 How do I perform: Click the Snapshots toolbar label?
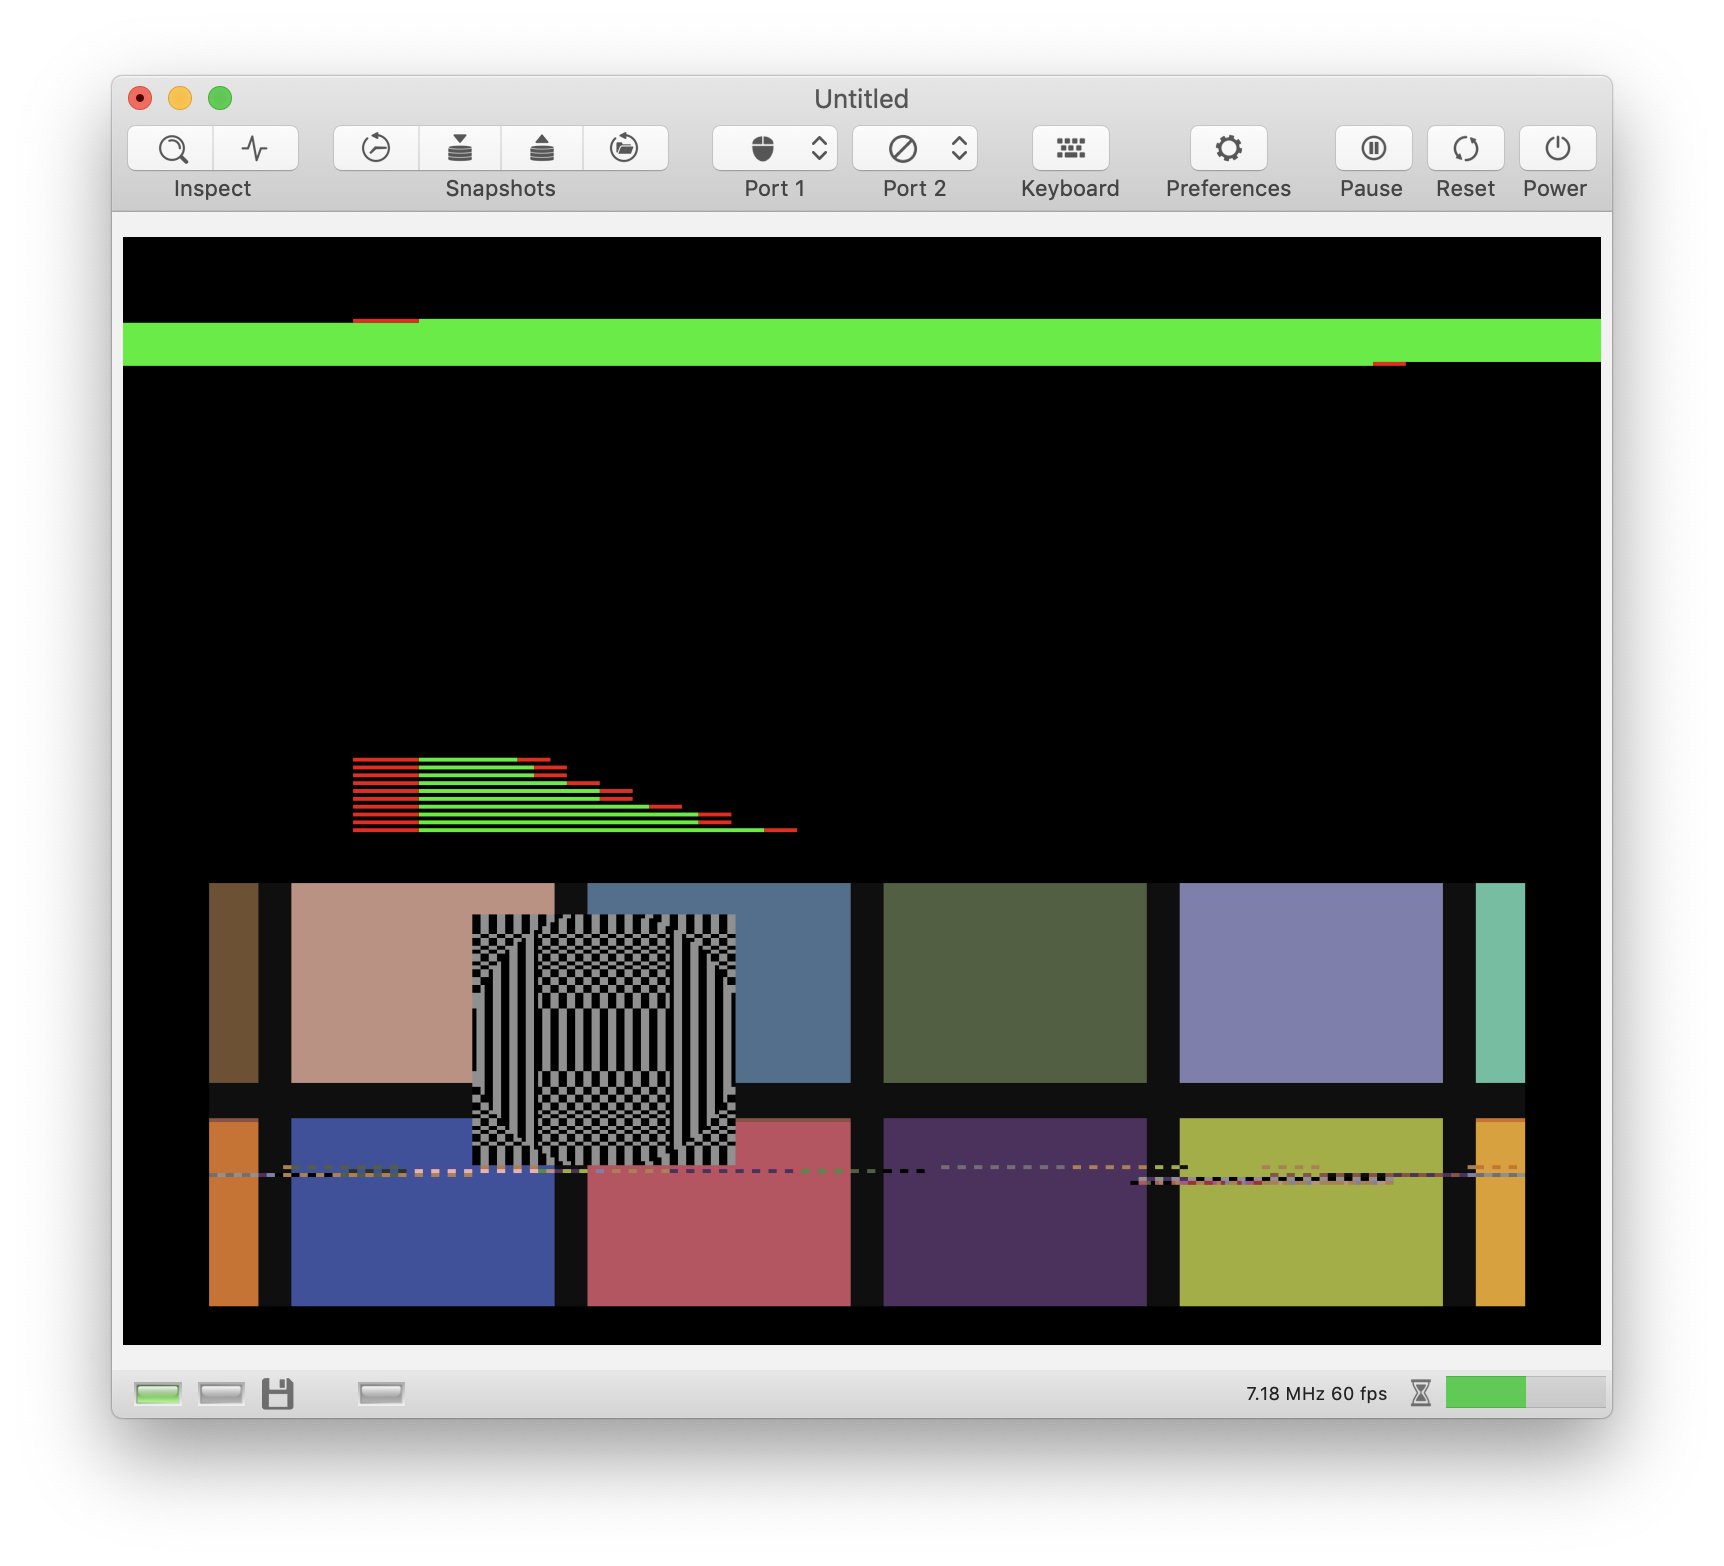[501, 189]
